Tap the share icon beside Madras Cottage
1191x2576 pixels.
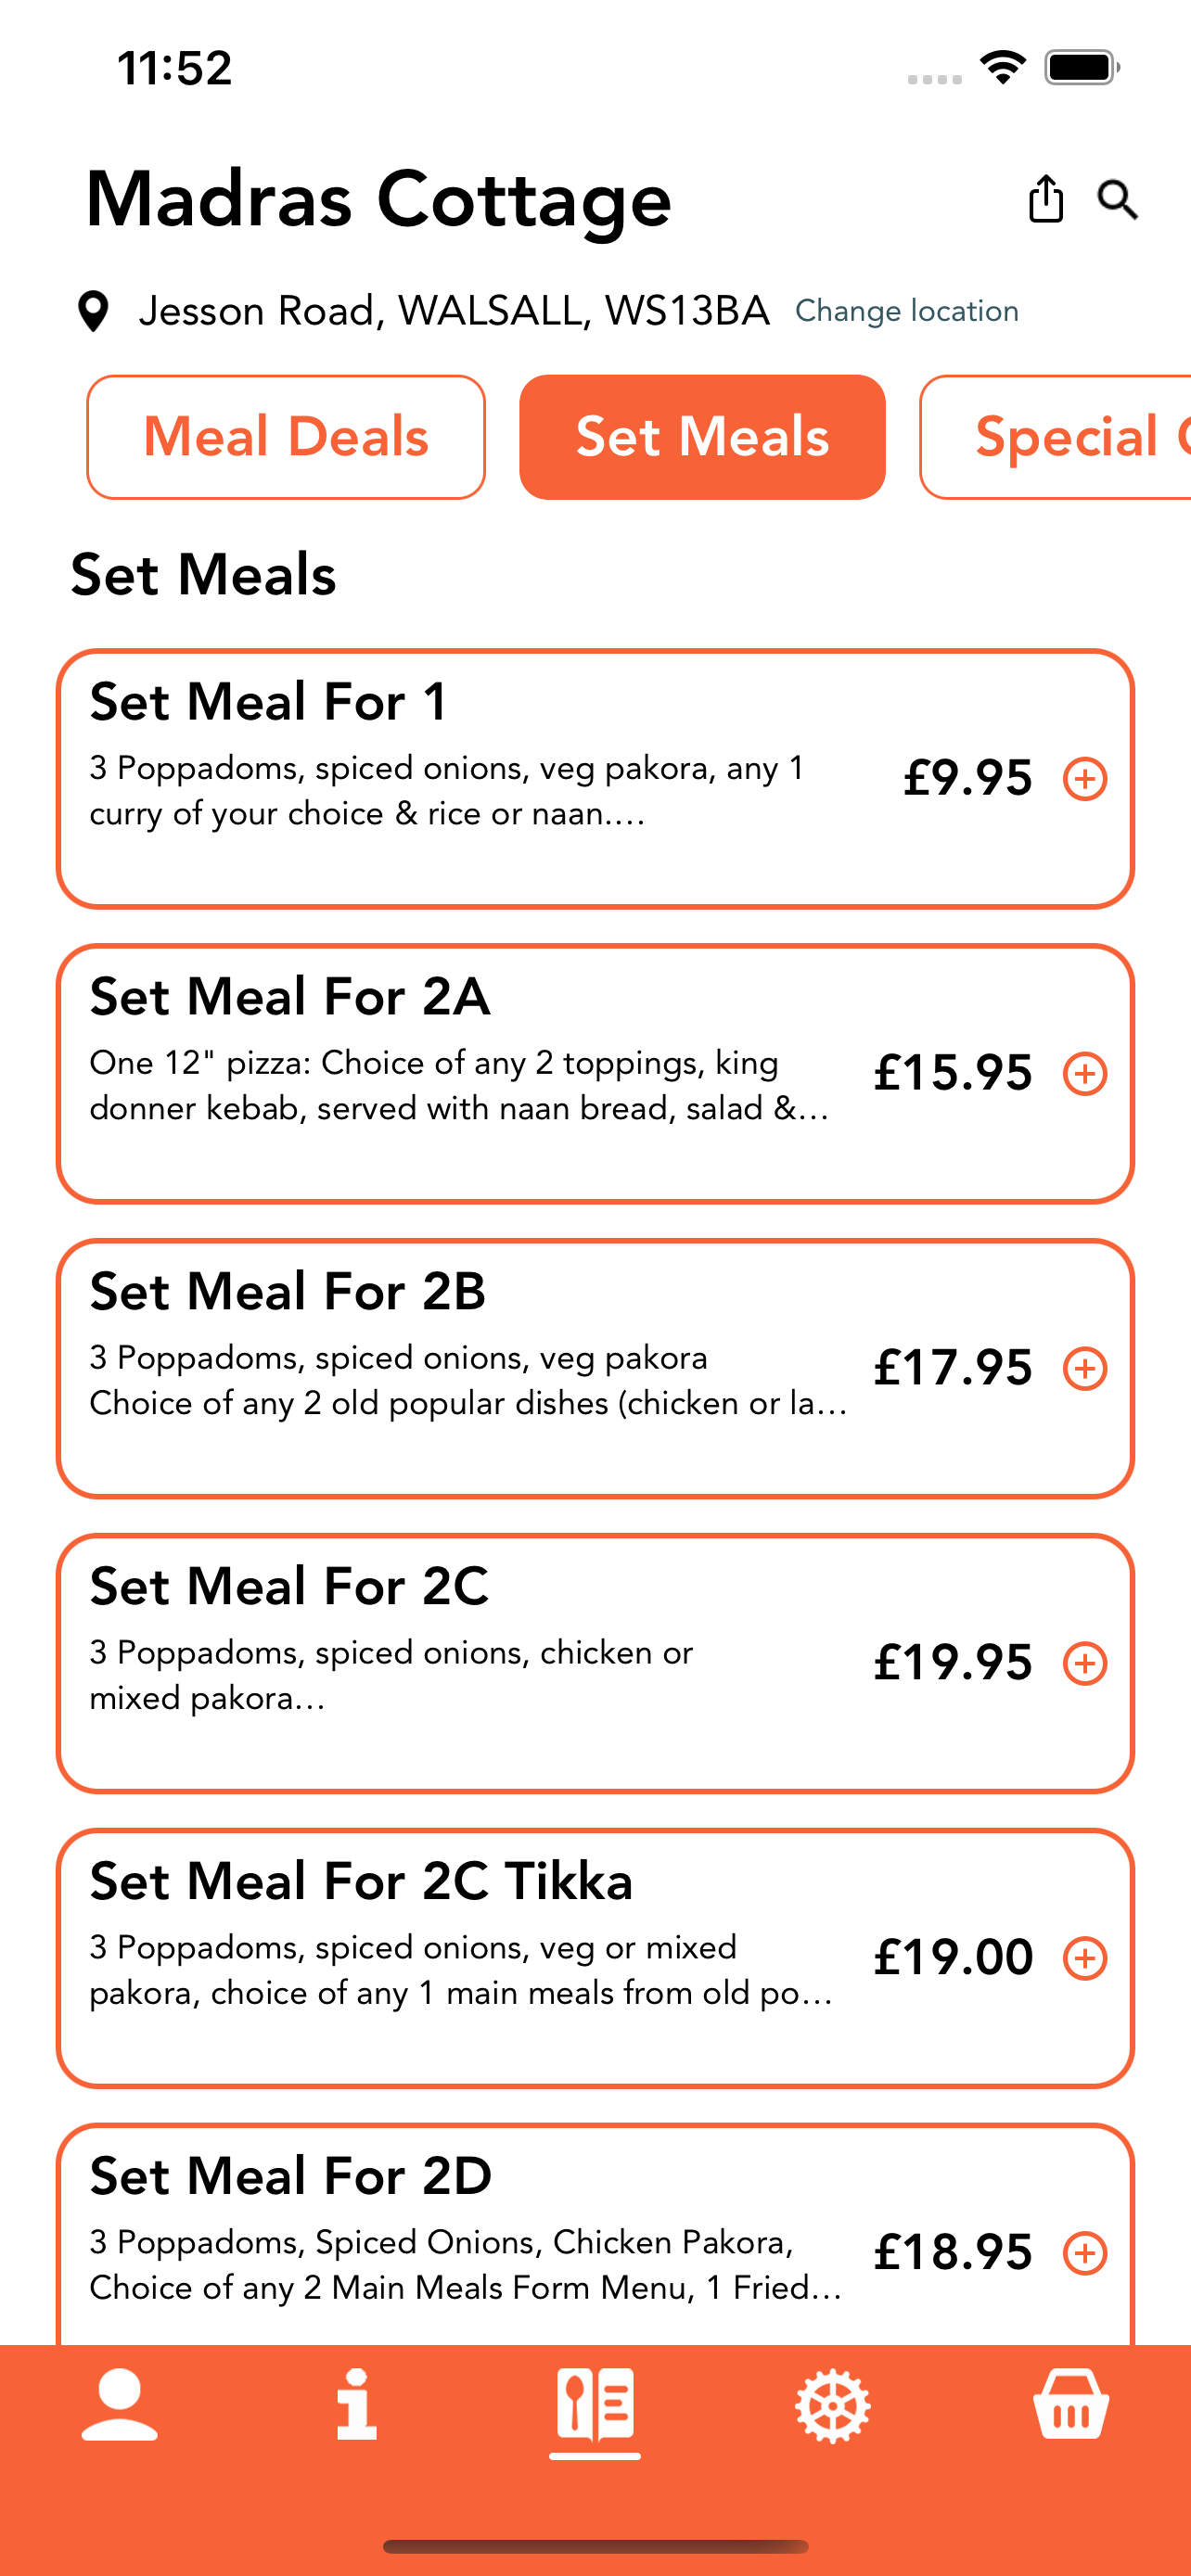[x=1046, y=198]
